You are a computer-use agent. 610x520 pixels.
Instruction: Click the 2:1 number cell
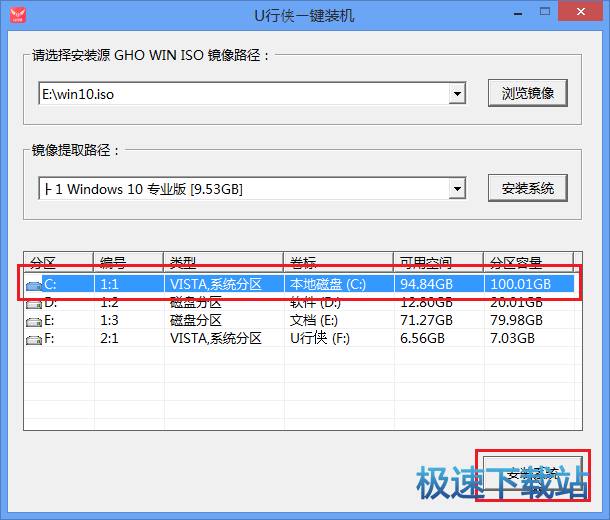click(129, 338)
